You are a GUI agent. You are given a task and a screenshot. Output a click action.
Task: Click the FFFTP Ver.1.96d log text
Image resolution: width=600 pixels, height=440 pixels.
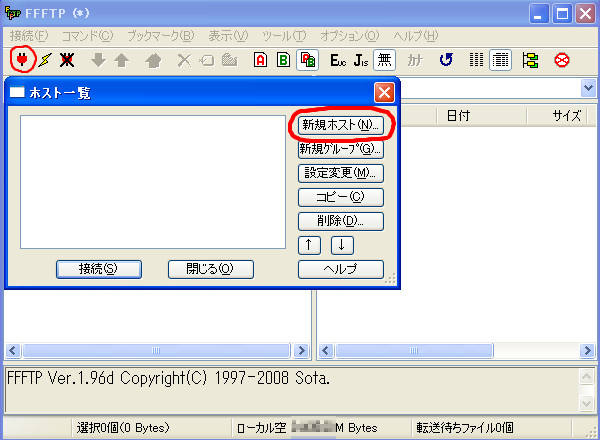point(168,378)
